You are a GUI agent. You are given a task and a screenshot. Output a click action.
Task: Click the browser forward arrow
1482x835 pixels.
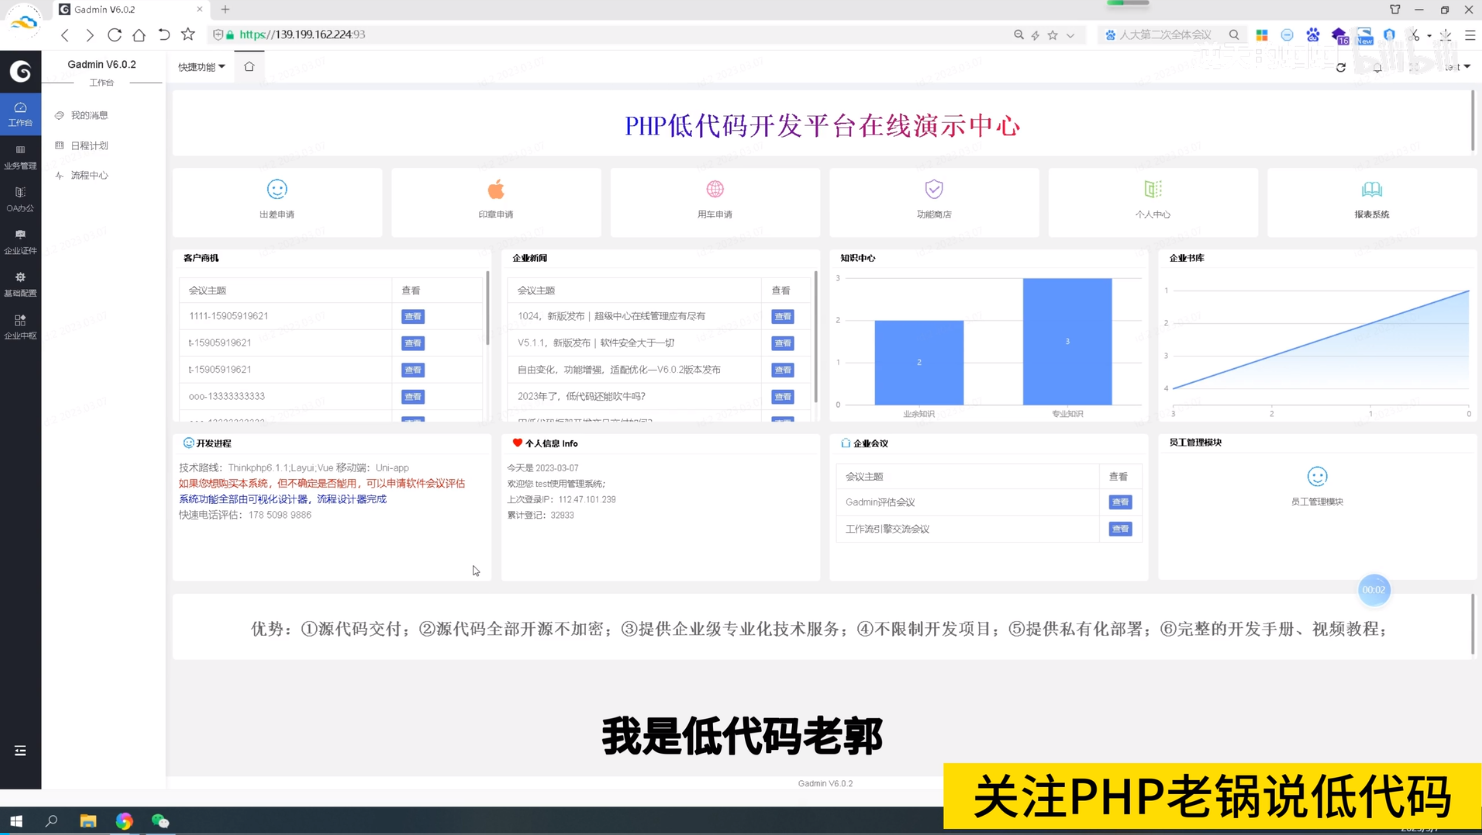tap(90, 35)
